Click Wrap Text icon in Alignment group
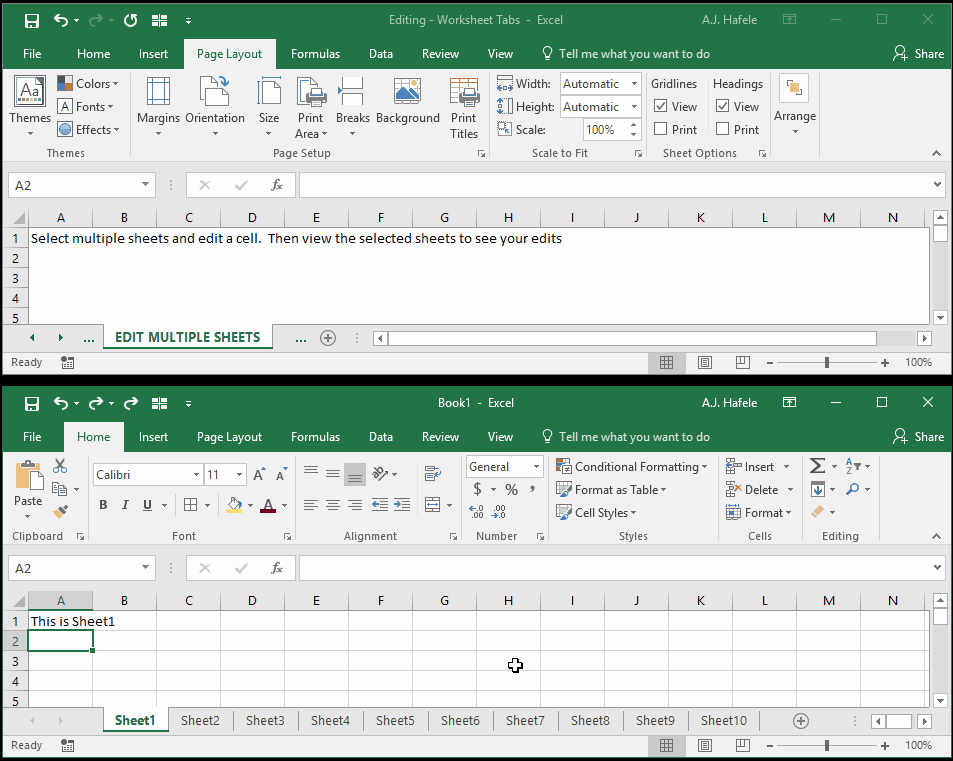 pyautogui.click(x=433, y=473)
